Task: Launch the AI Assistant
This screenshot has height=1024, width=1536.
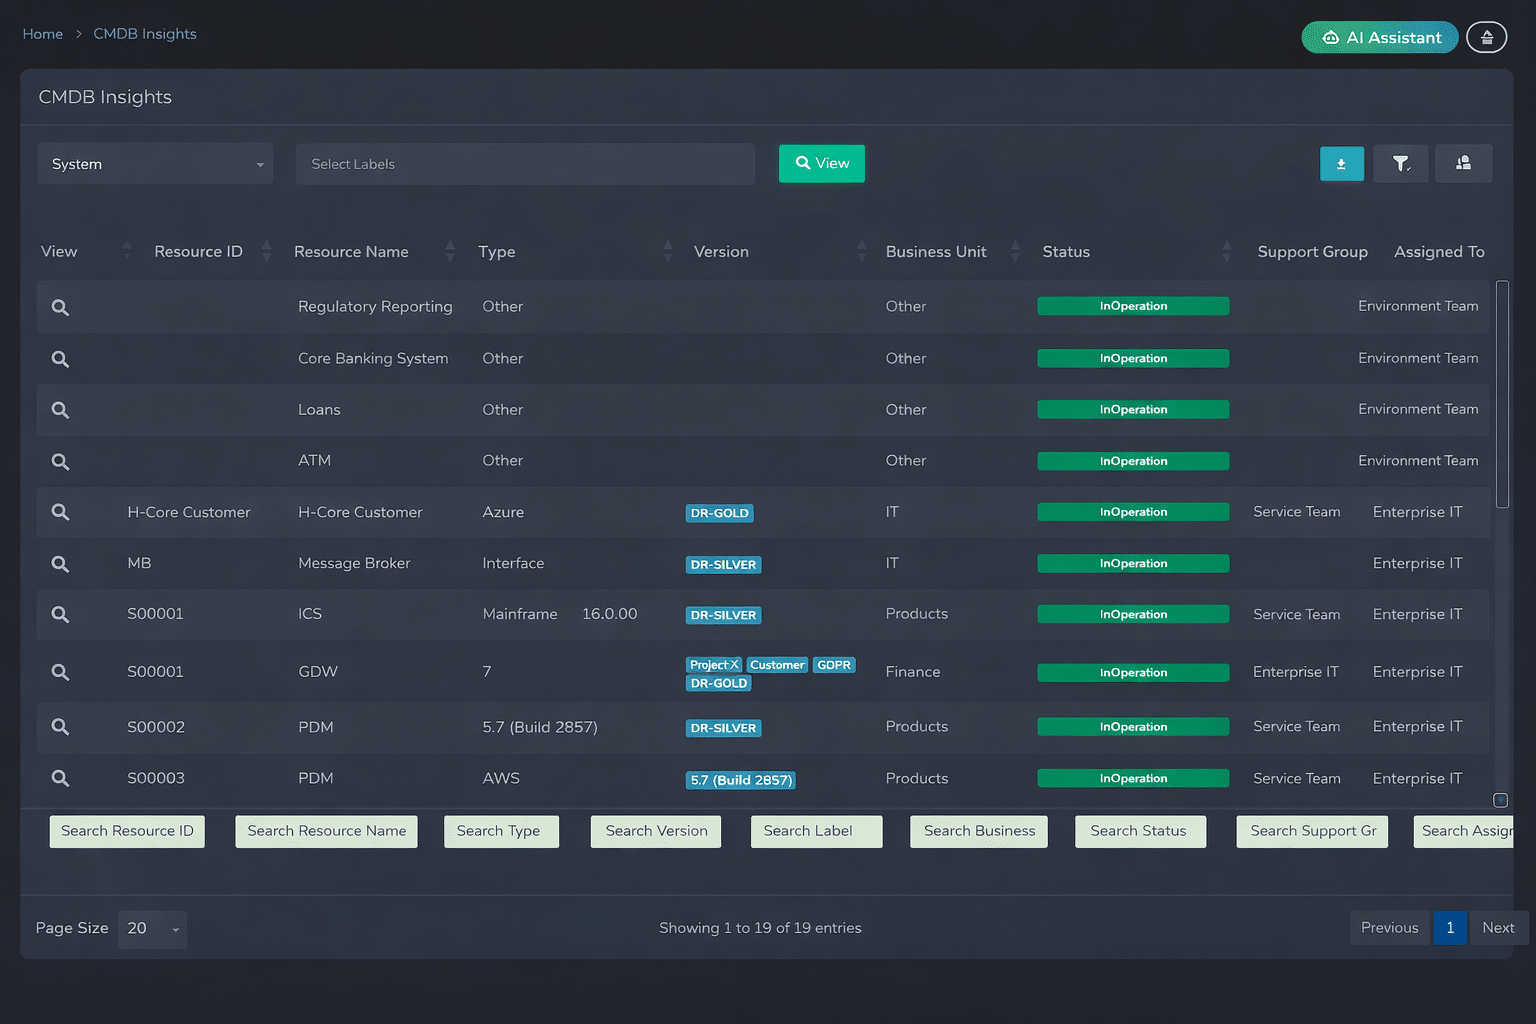Action: (1379, 37)
